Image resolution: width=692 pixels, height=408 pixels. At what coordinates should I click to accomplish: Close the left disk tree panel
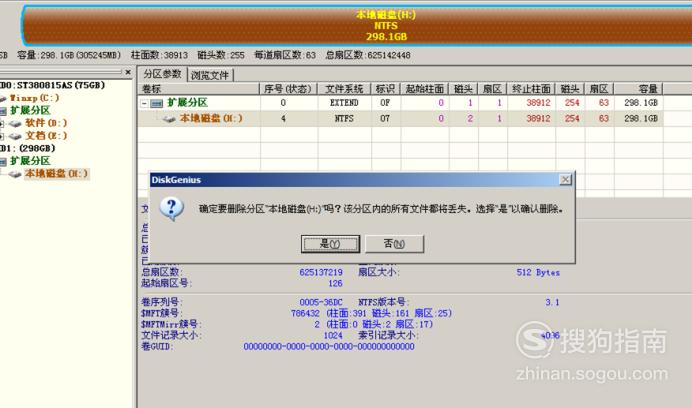128,72
